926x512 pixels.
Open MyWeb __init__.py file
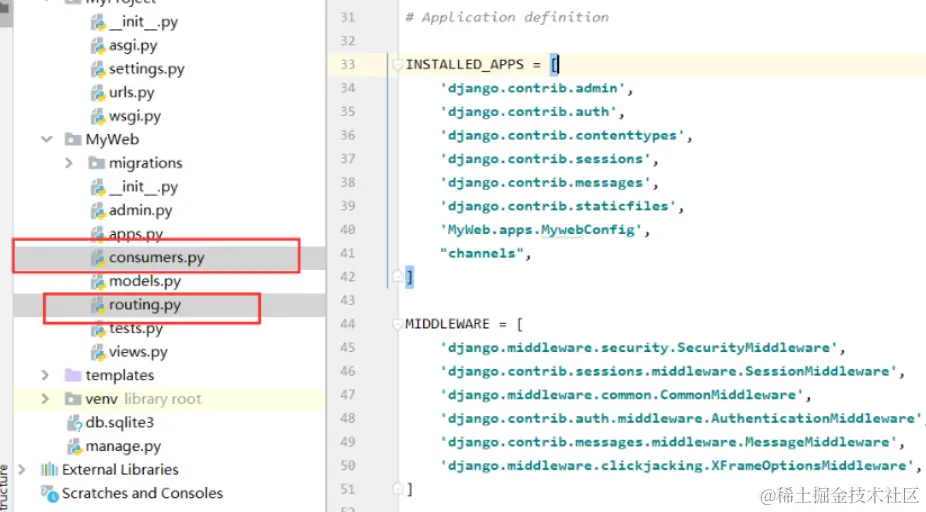click(x=144, y=187)
